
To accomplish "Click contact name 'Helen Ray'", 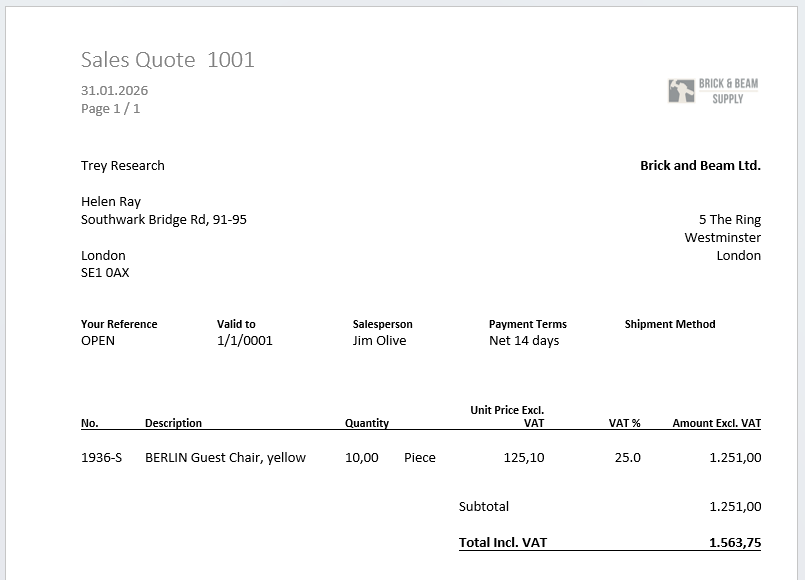I will pos(111,202).
